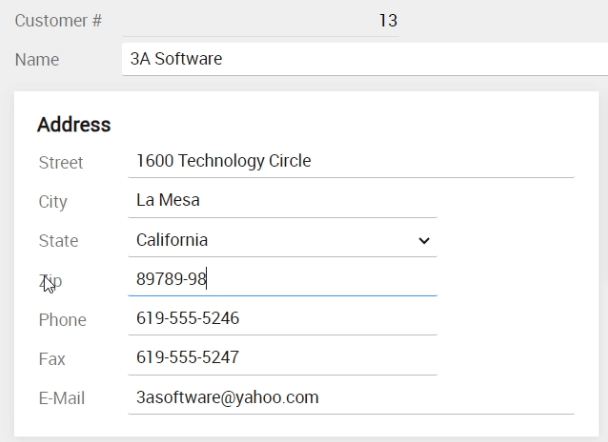Click the State label text
Viewport: 608px width, 442px height.
coord(57,241)
